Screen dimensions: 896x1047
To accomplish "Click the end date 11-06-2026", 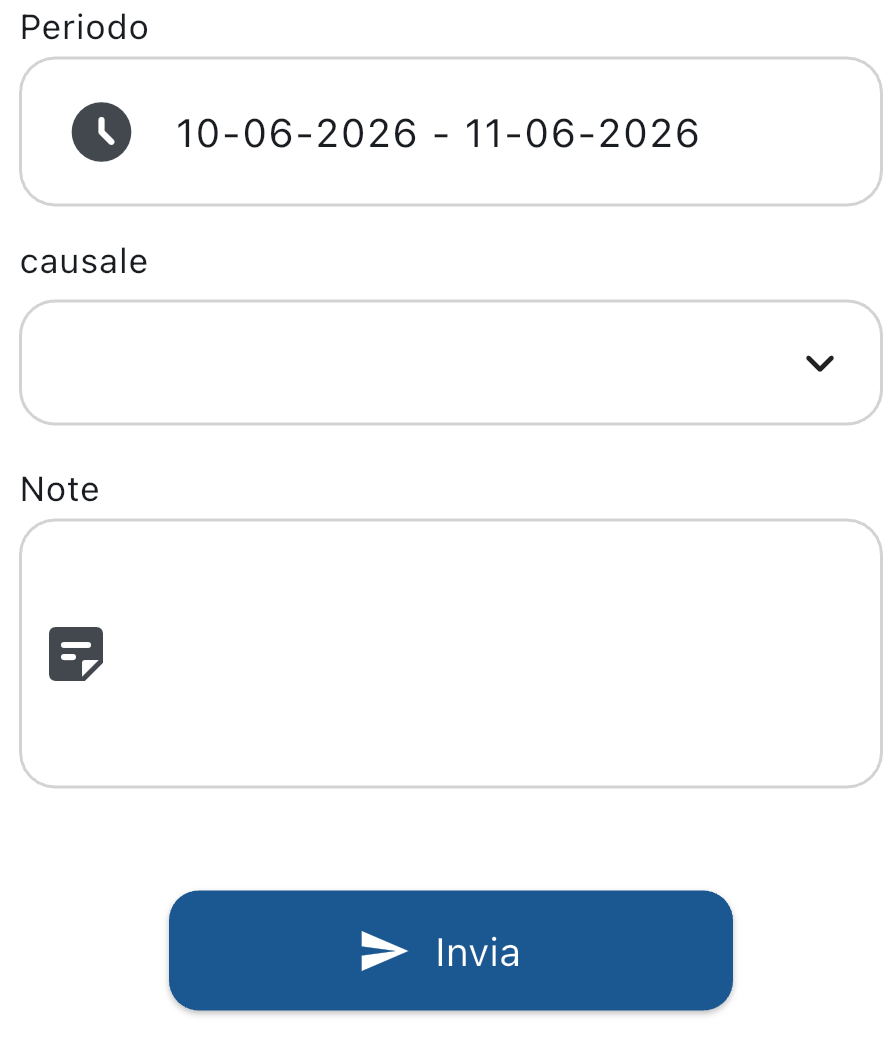I will tap(582, 133).
